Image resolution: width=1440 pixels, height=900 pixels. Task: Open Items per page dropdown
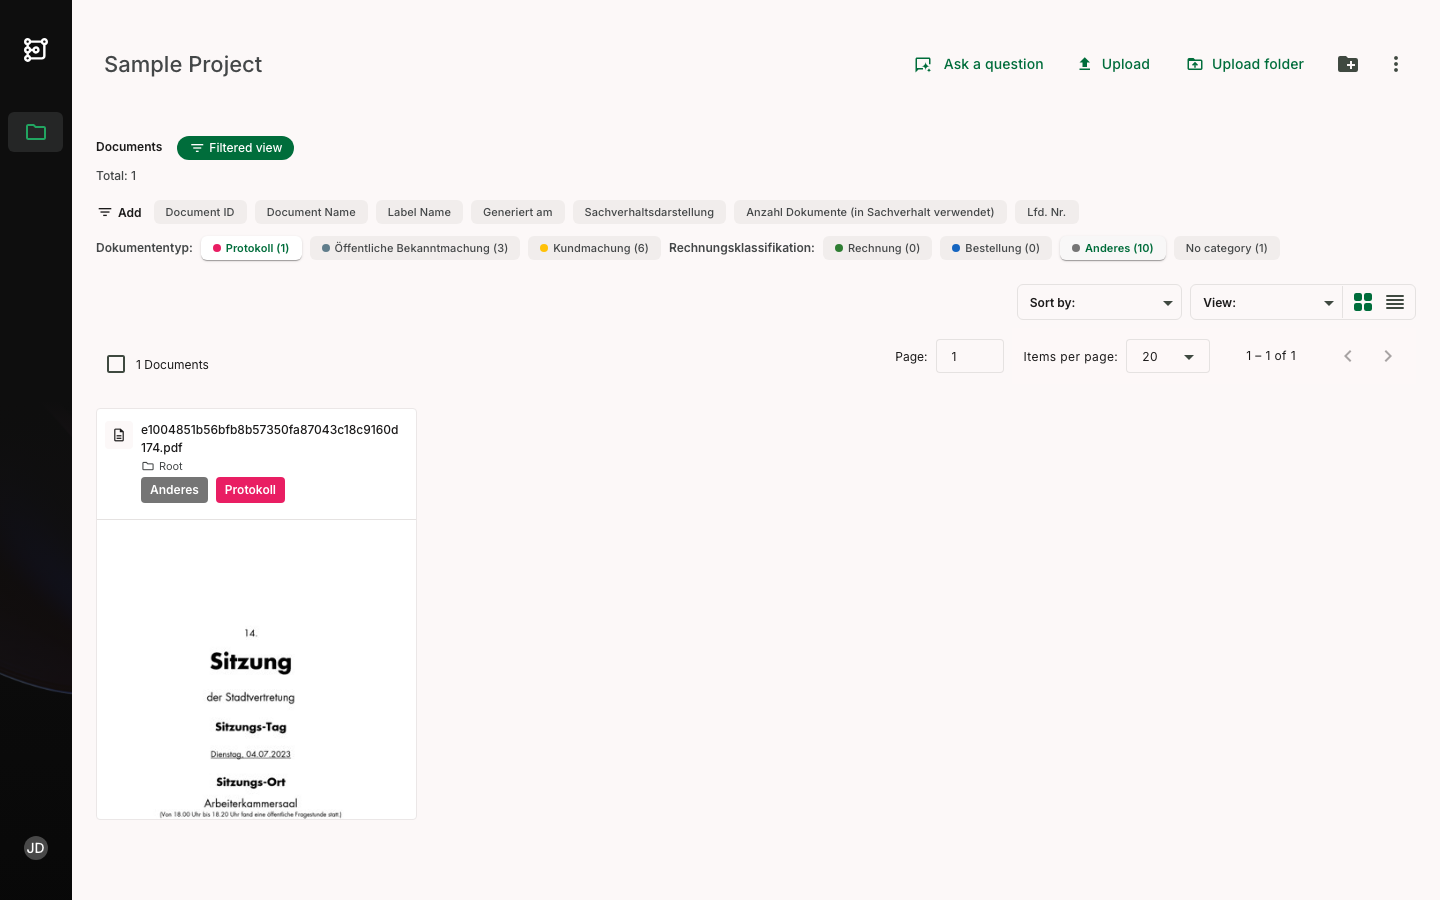[1167, 356]
